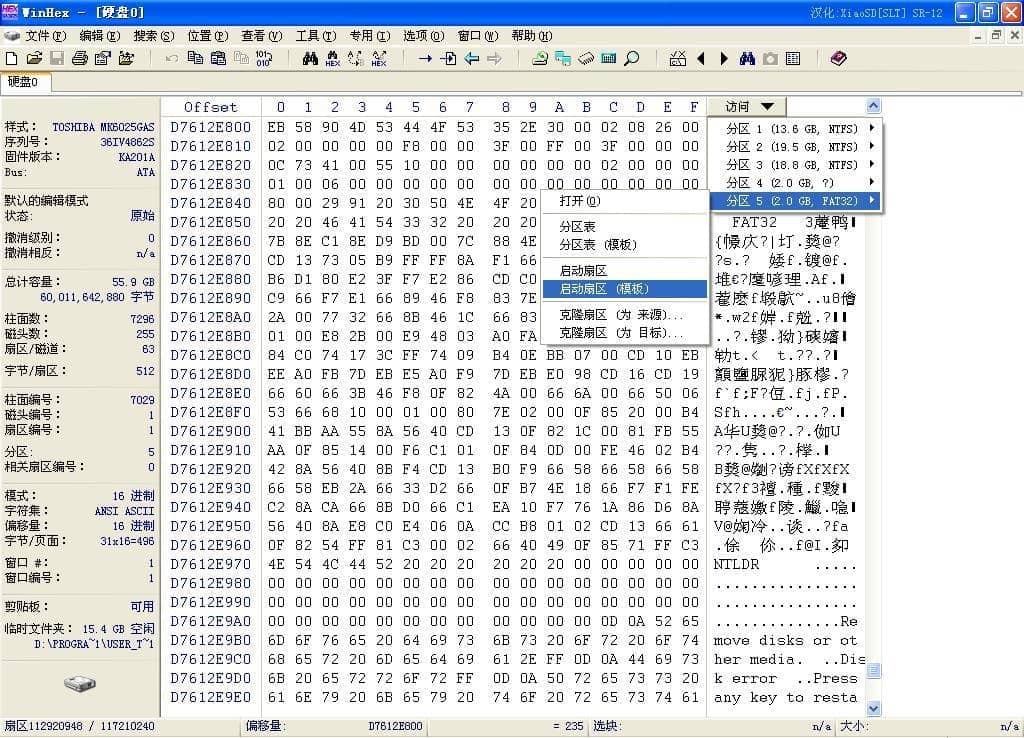Click the Paste clipboard toolbar icon
1024x738 pixels.
pyautogui.click(x=218, y=59)
